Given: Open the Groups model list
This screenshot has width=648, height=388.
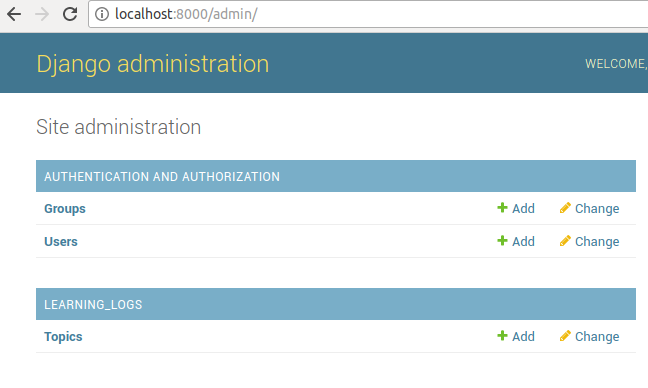Looking at the screenshot, I should (65, 209).
